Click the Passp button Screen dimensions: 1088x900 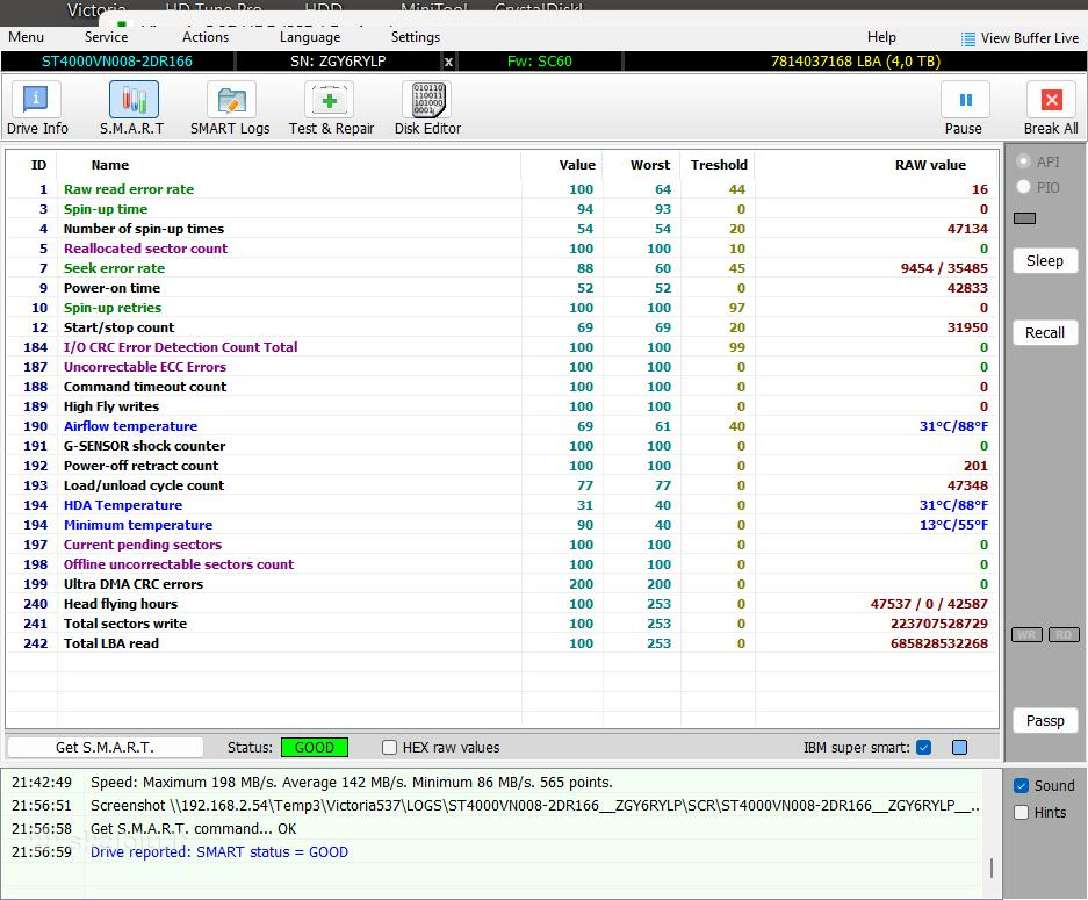pyautogui.click(x=1045, y=721)
